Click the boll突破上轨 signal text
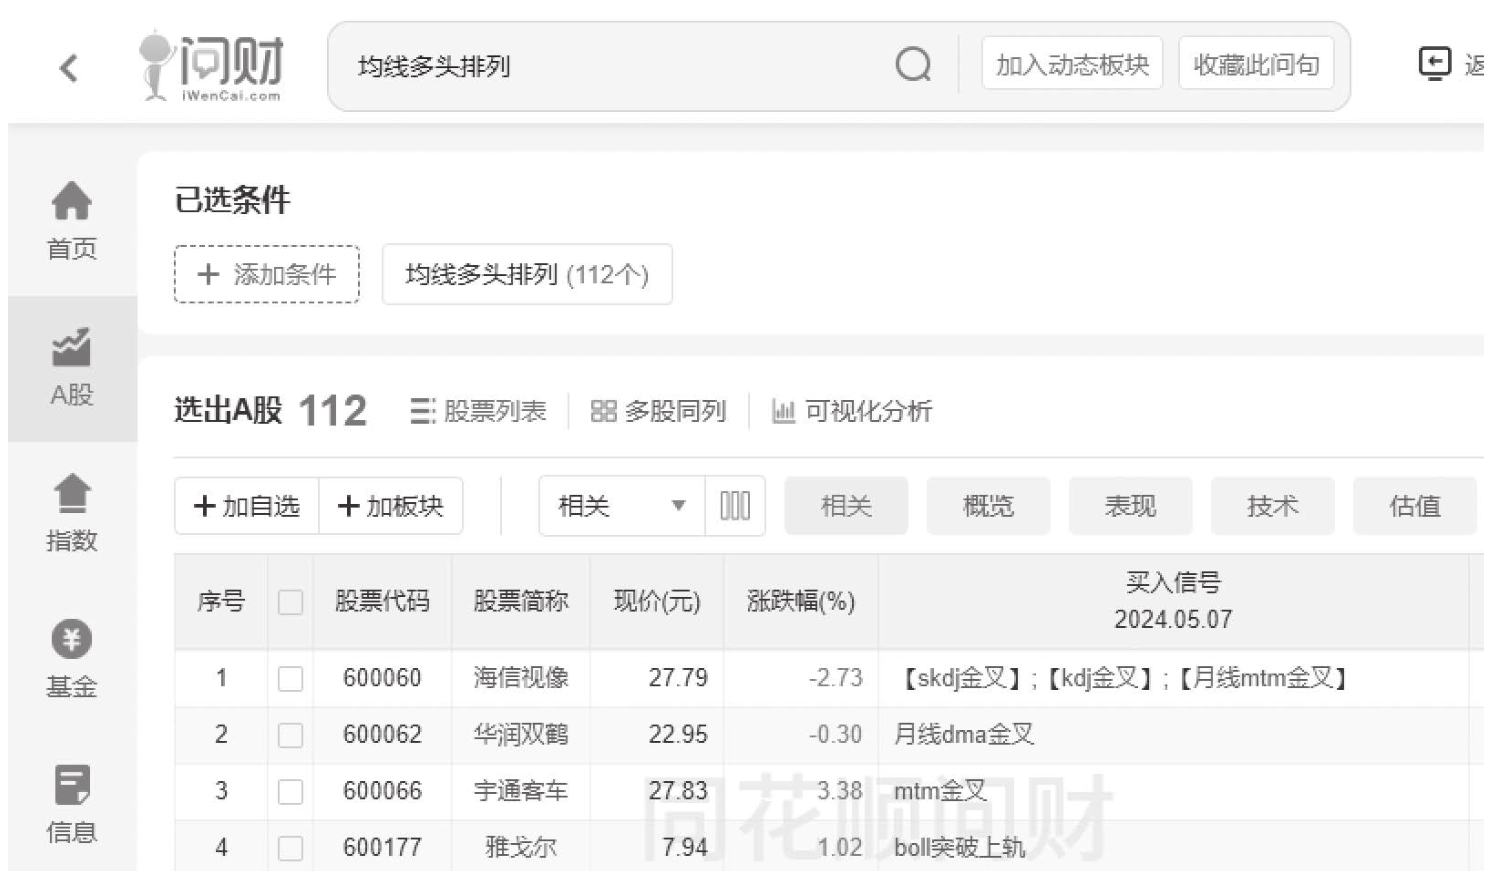The image size is (1493, 879). (x=960, y=848)
